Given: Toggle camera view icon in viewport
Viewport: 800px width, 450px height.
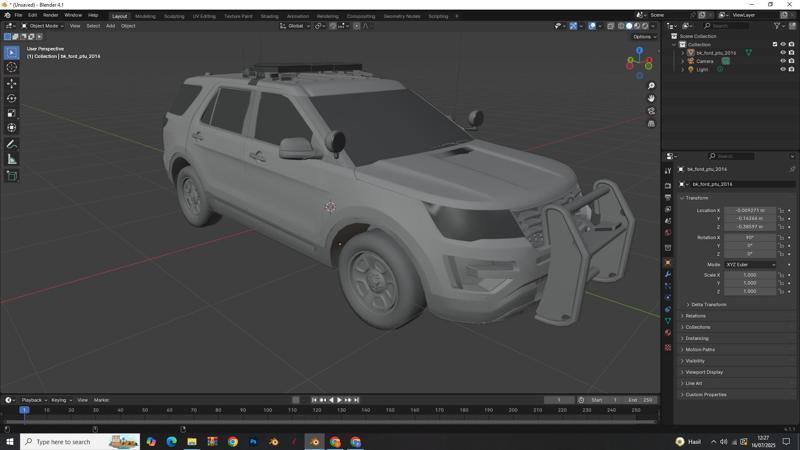Looking at the screenshot, I should click(x=651, y=111).
